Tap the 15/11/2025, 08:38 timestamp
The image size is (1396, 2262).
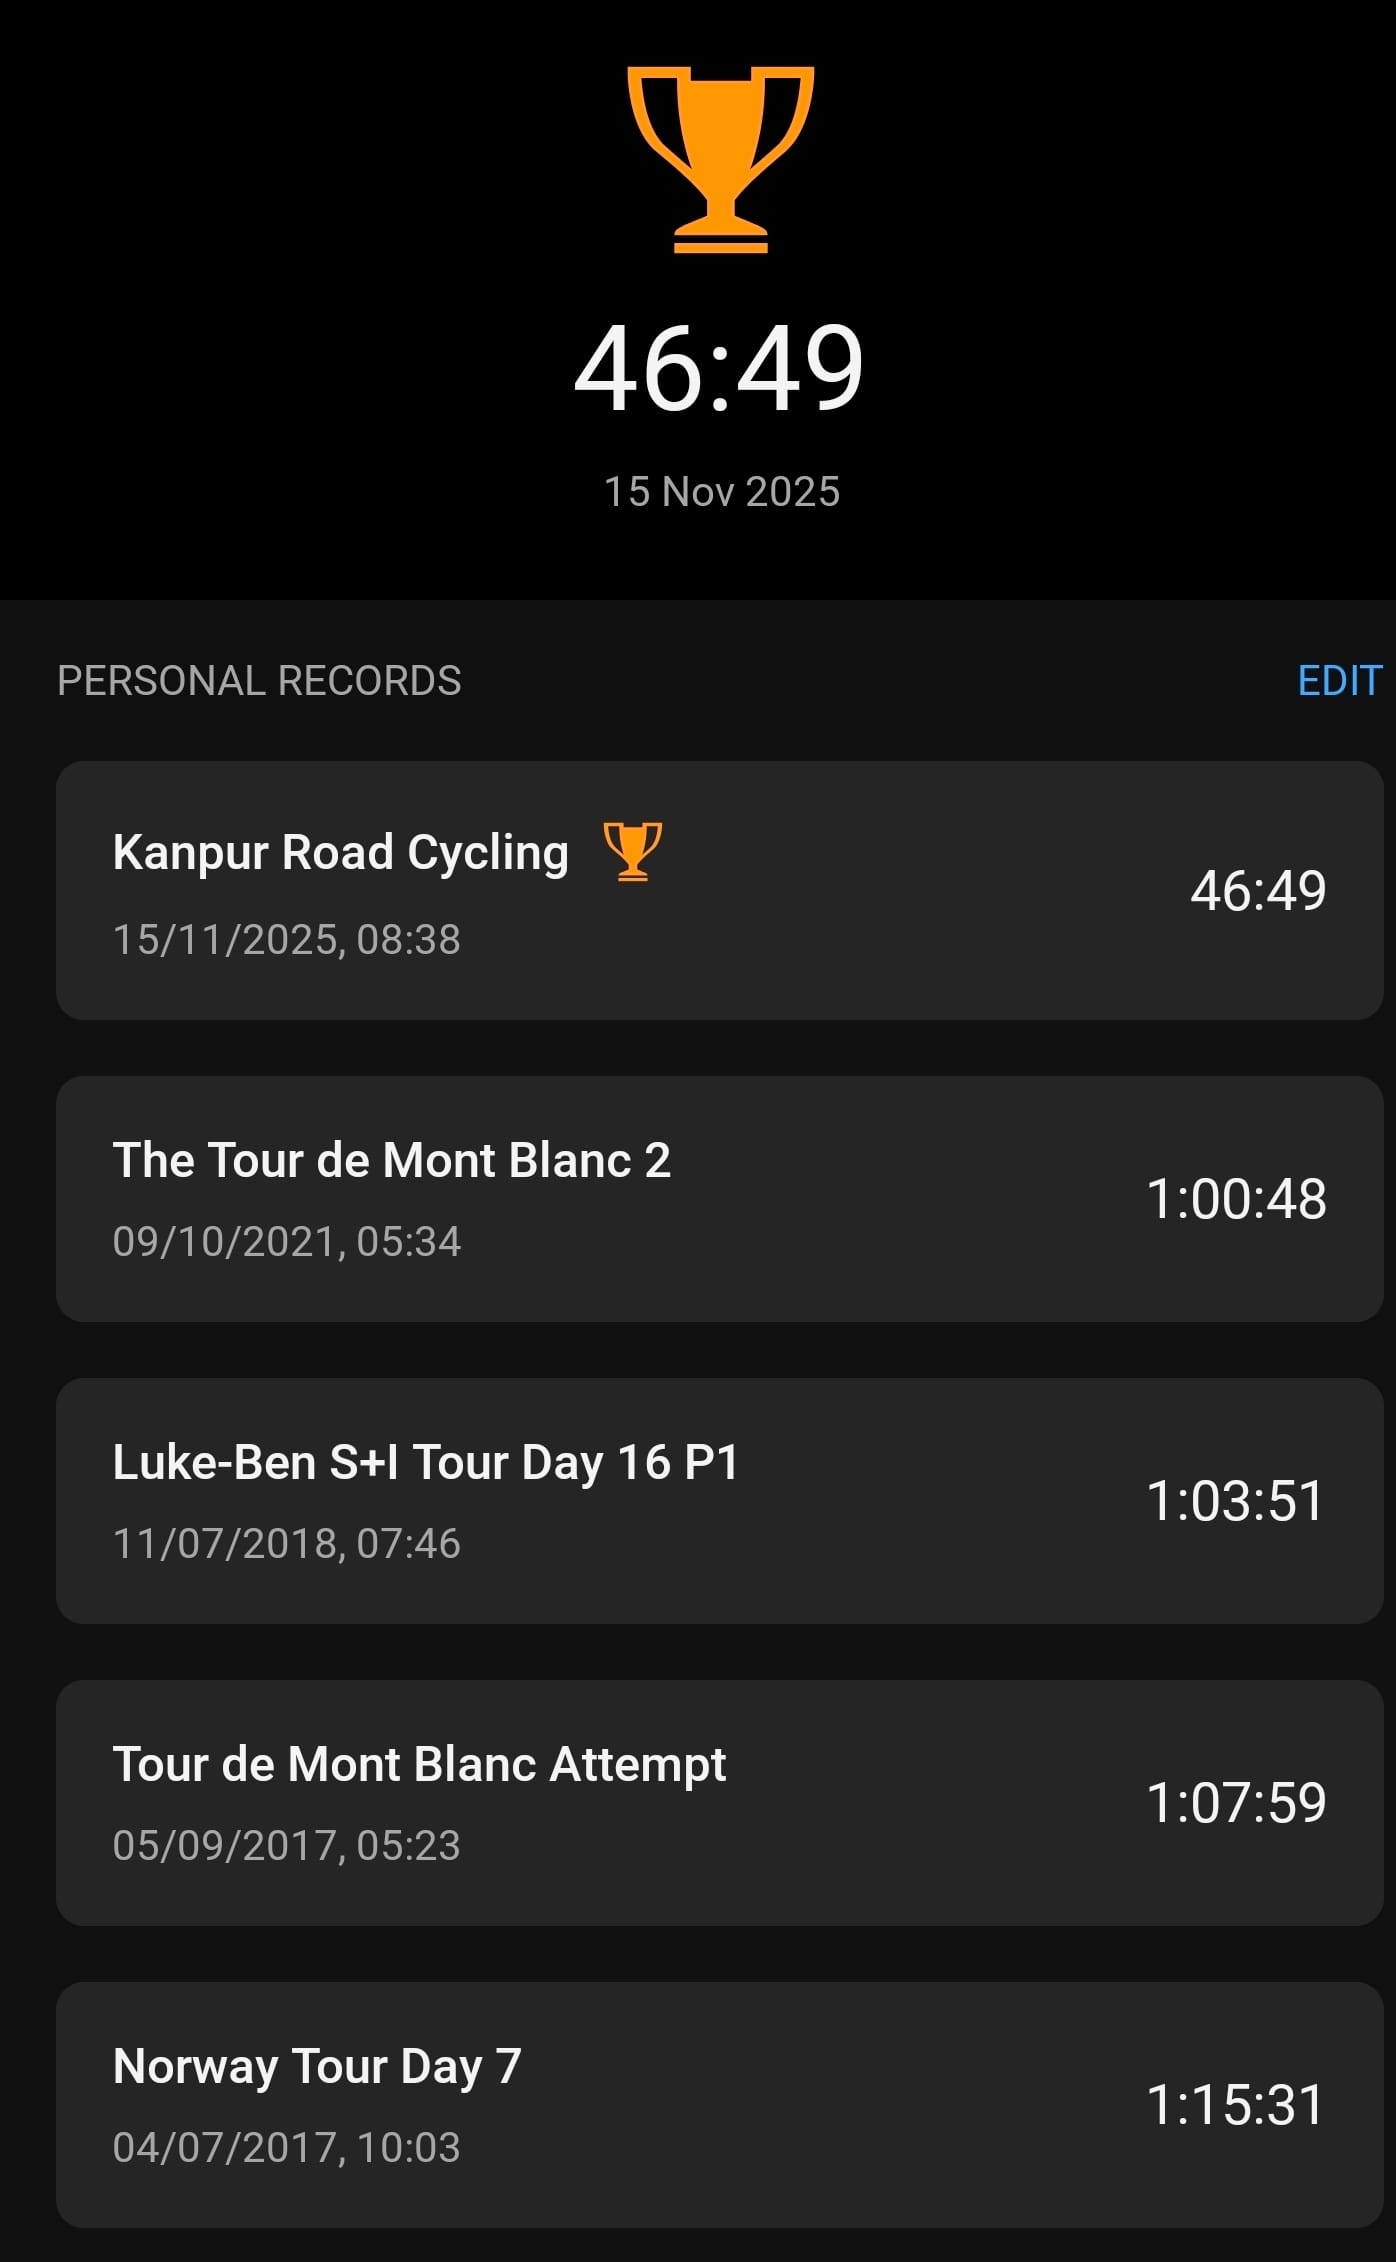coord(286,940)
